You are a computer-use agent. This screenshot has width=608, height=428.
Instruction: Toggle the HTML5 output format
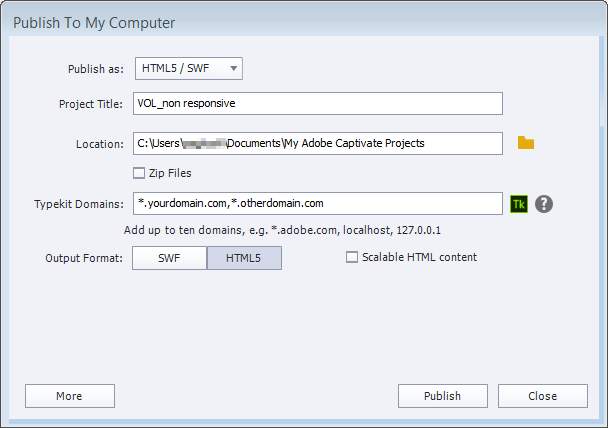click(244, 258)
